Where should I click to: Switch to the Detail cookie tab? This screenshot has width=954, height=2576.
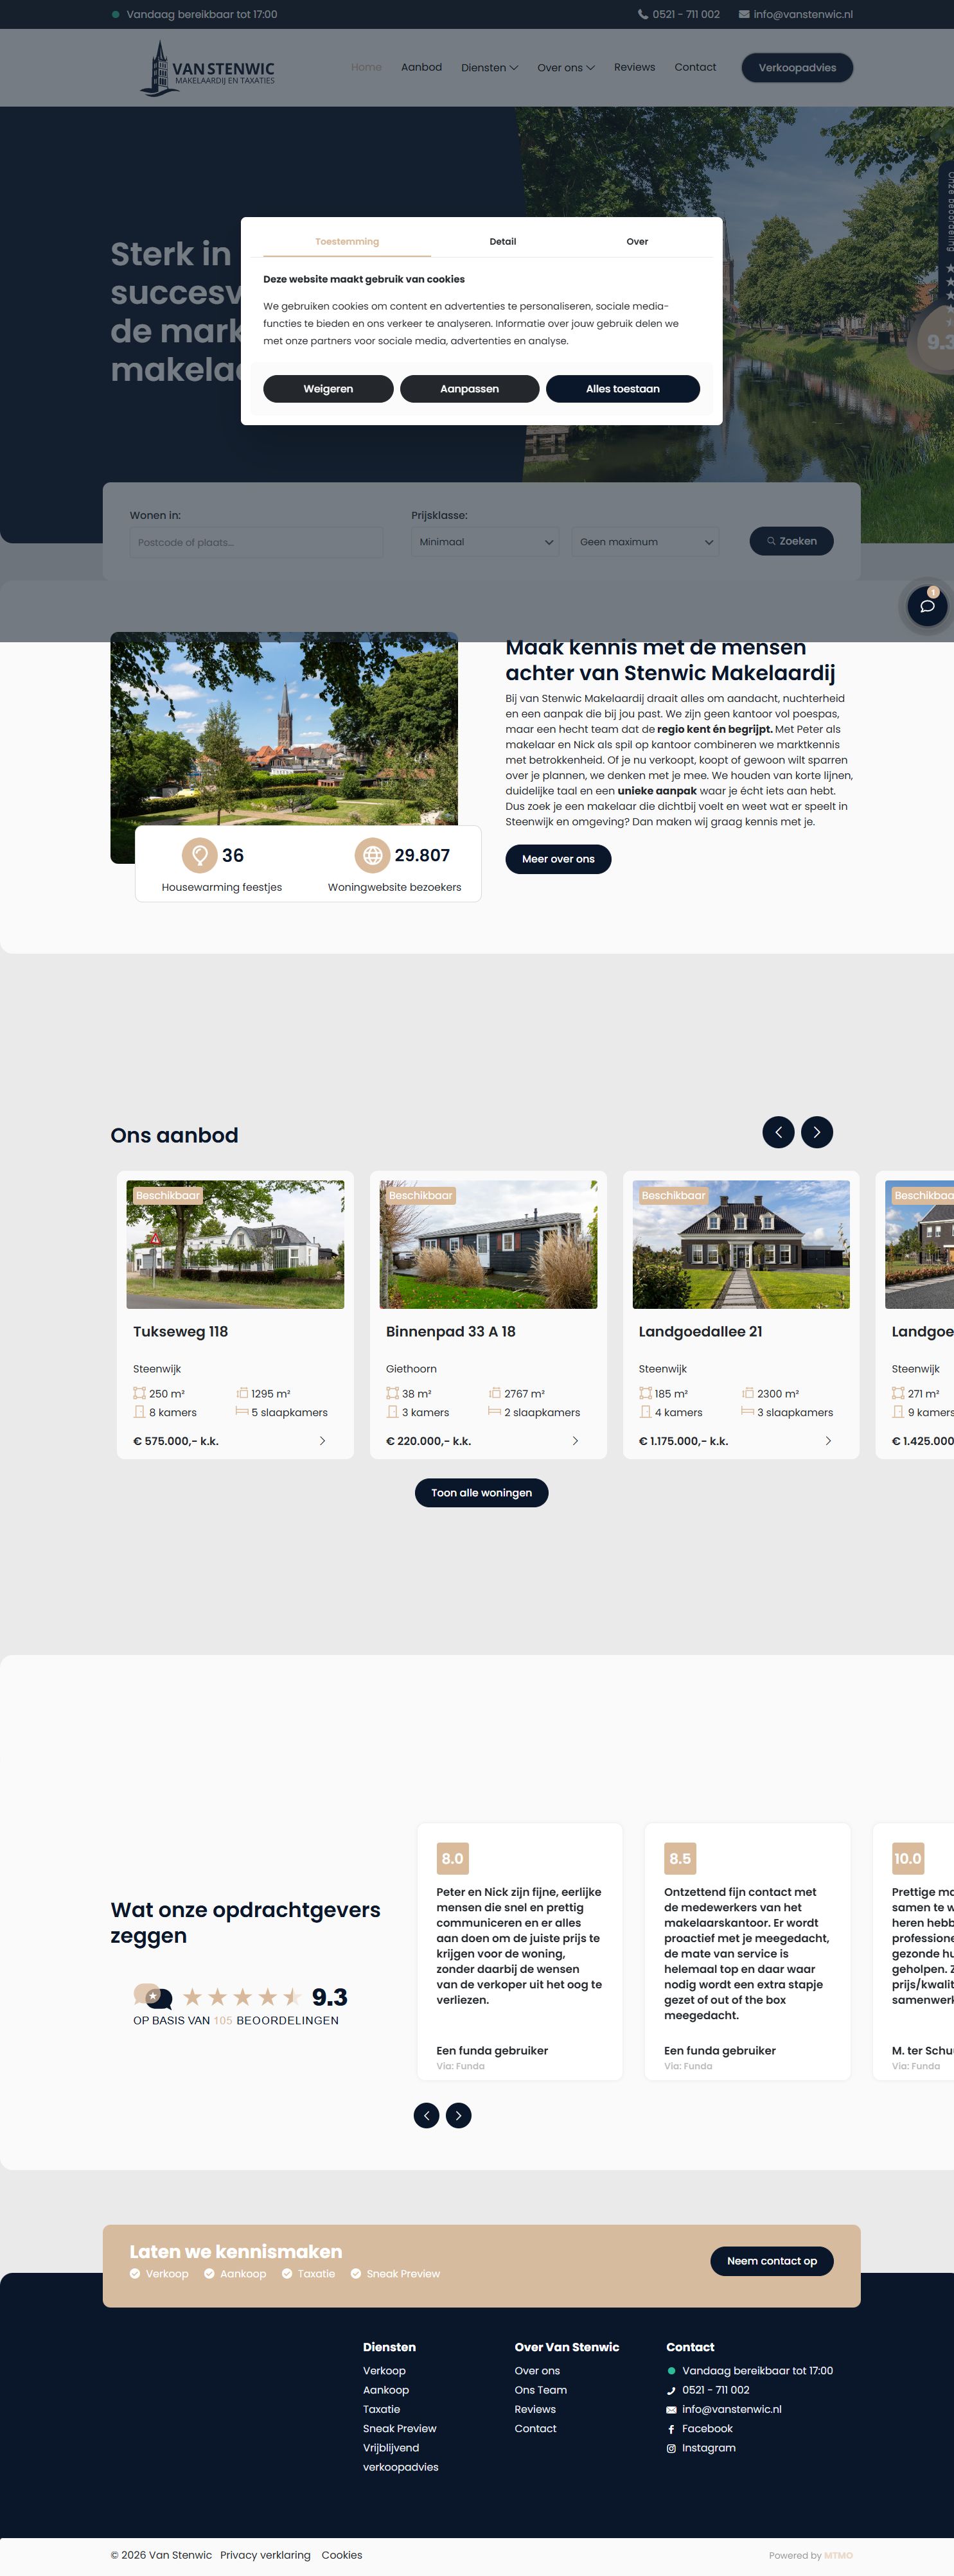[x=503, y=242]
